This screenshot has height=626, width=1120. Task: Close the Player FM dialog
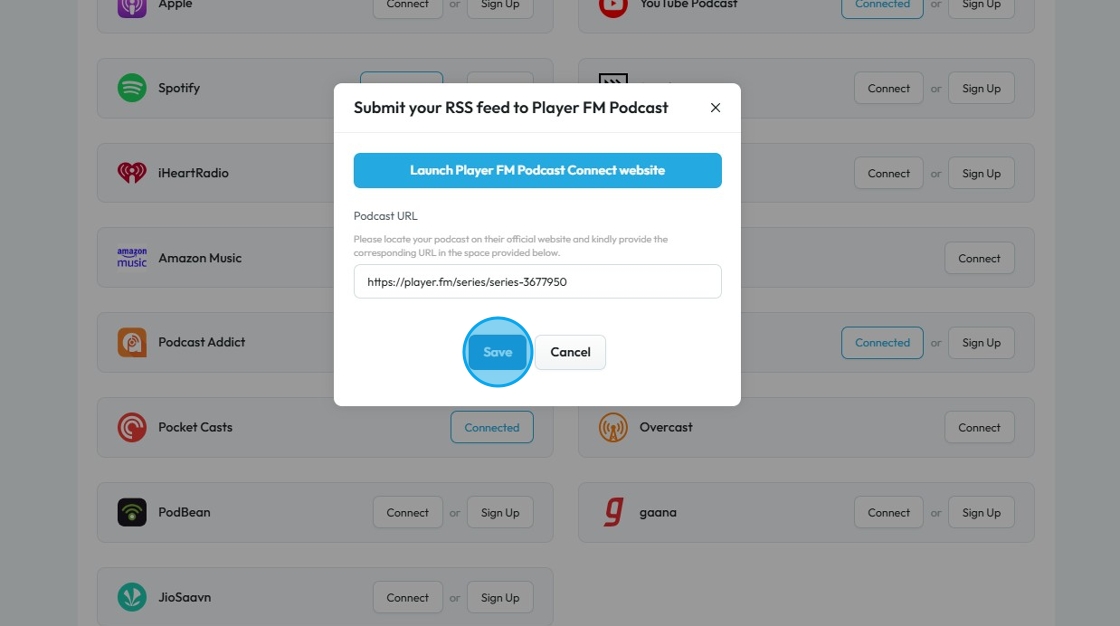click(x=715, y=108)
